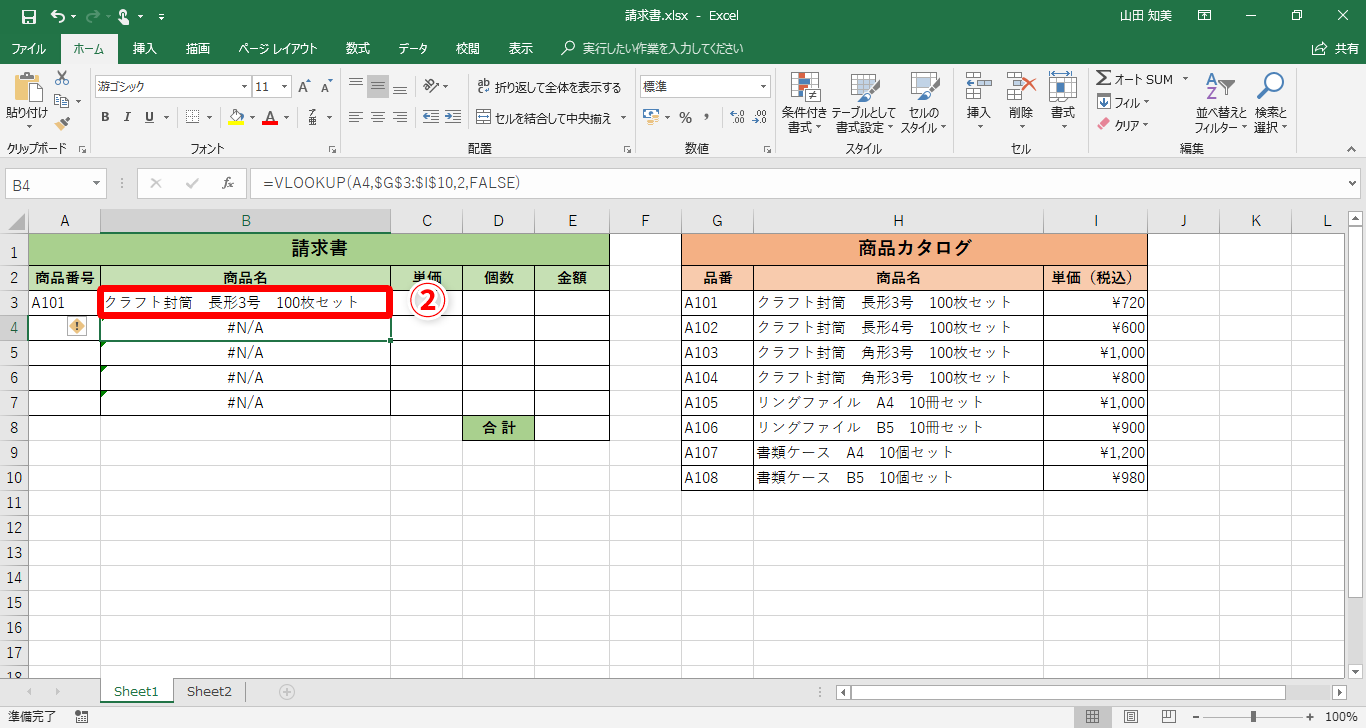This screenshot has width=1366, height=728.
Task: Add a new sheet with plus button
Action: tap(287, 691)
